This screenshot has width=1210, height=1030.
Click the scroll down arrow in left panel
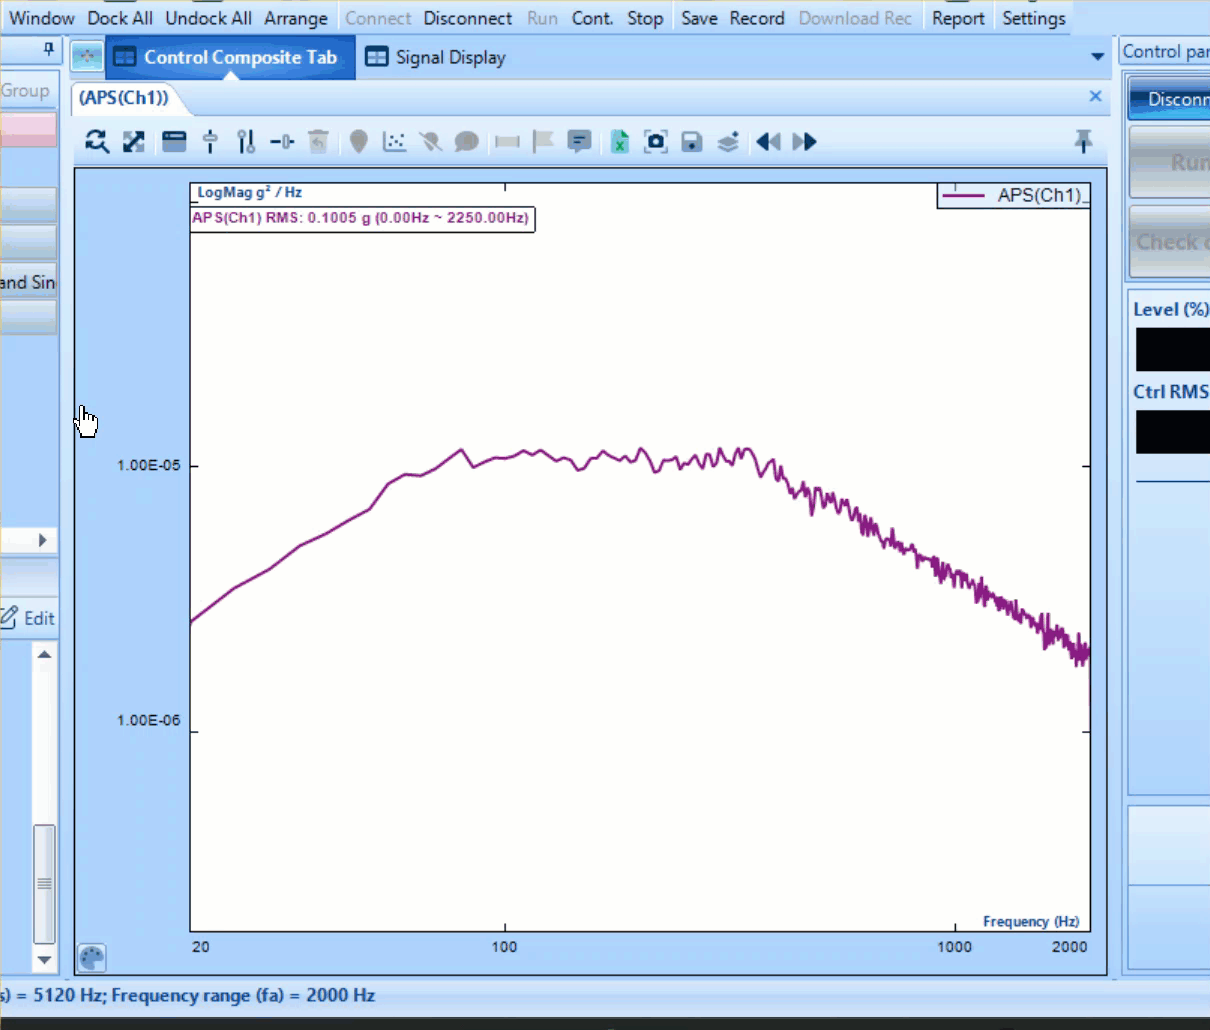pyautogui.click(x=44, y=959)
